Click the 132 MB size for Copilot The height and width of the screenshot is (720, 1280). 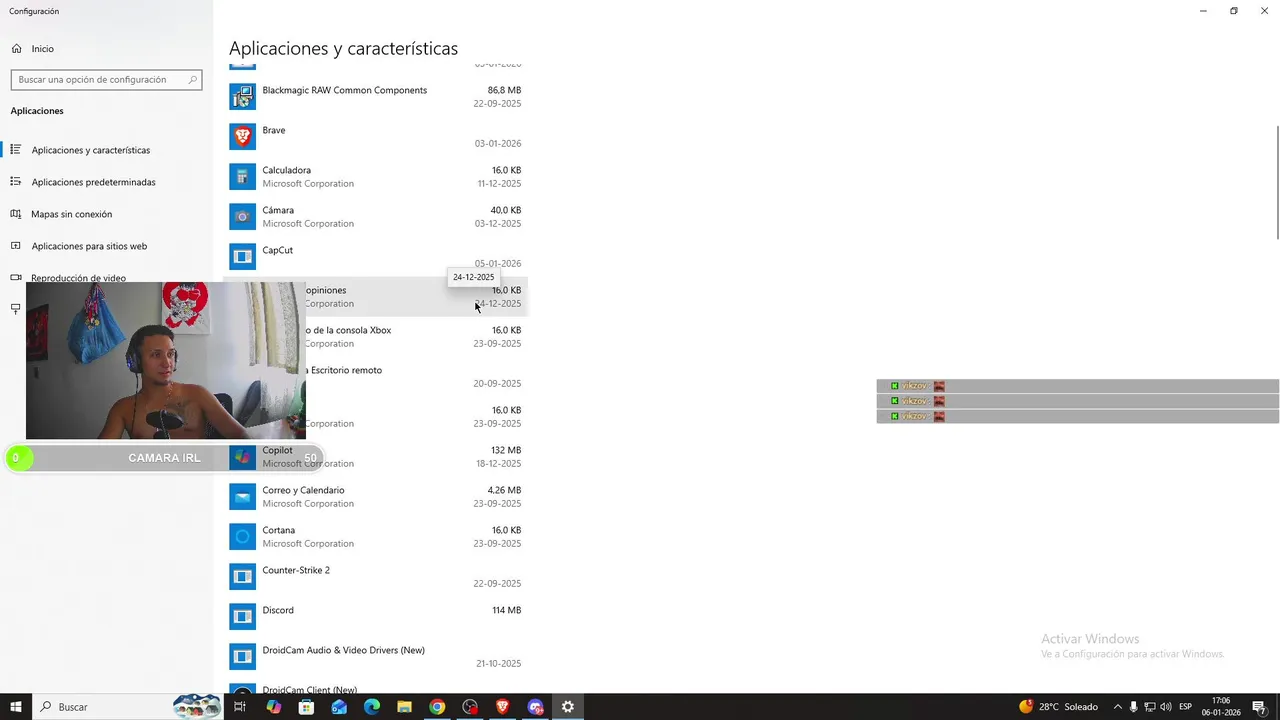(506, 450)
